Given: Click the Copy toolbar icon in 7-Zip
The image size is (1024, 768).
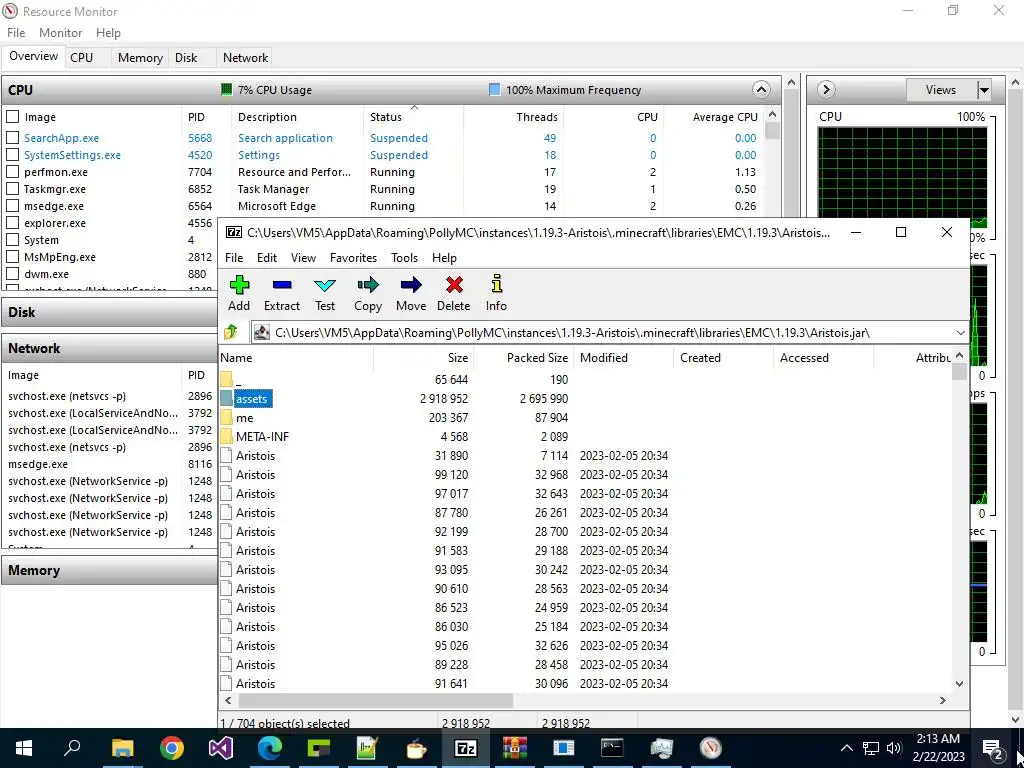Looking at the screenshot, I should pyautogui.click(x=368, y=293).
